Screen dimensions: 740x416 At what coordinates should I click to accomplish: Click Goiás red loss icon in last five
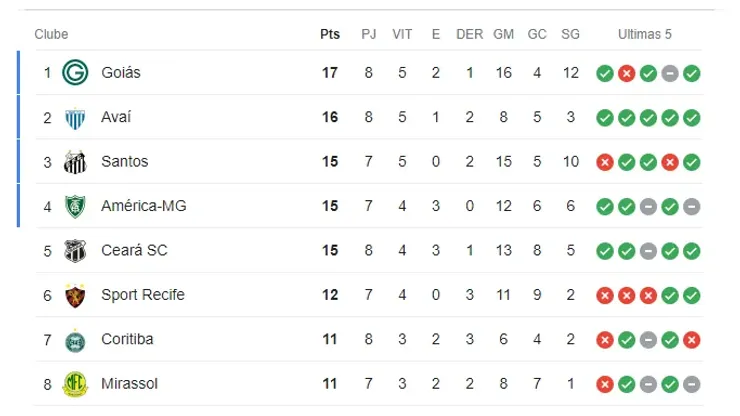626,73
